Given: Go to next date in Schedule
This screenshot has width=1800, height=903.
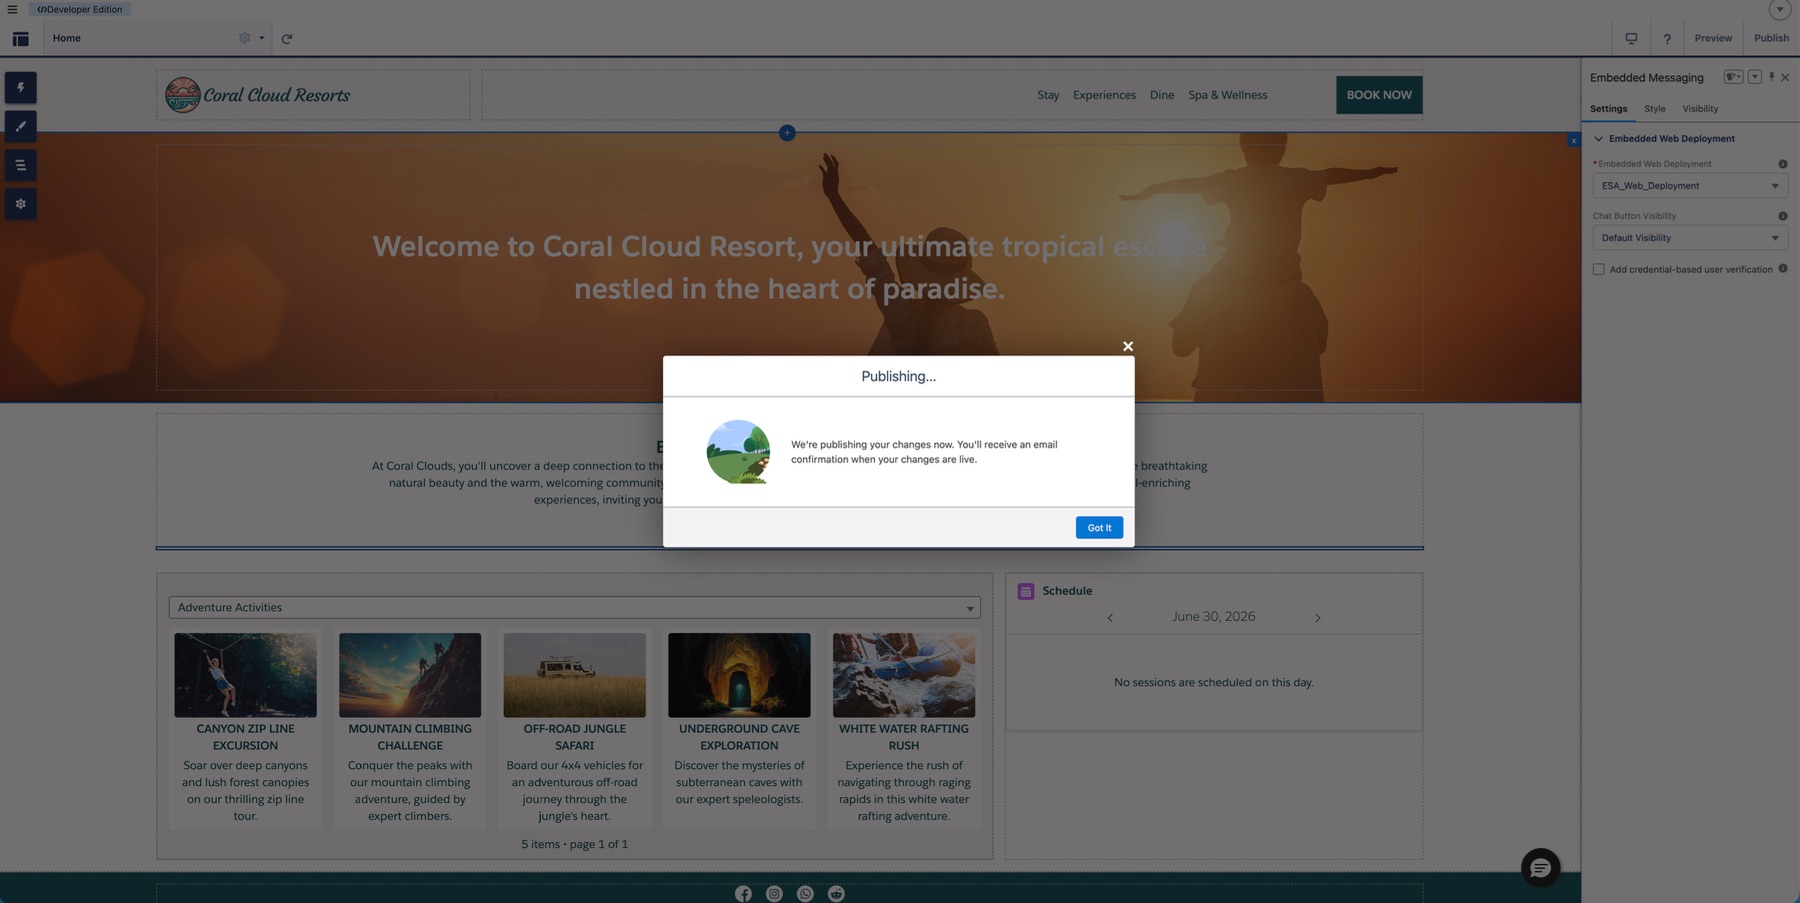Looking at the screenshot, I should click(1318, 618).
